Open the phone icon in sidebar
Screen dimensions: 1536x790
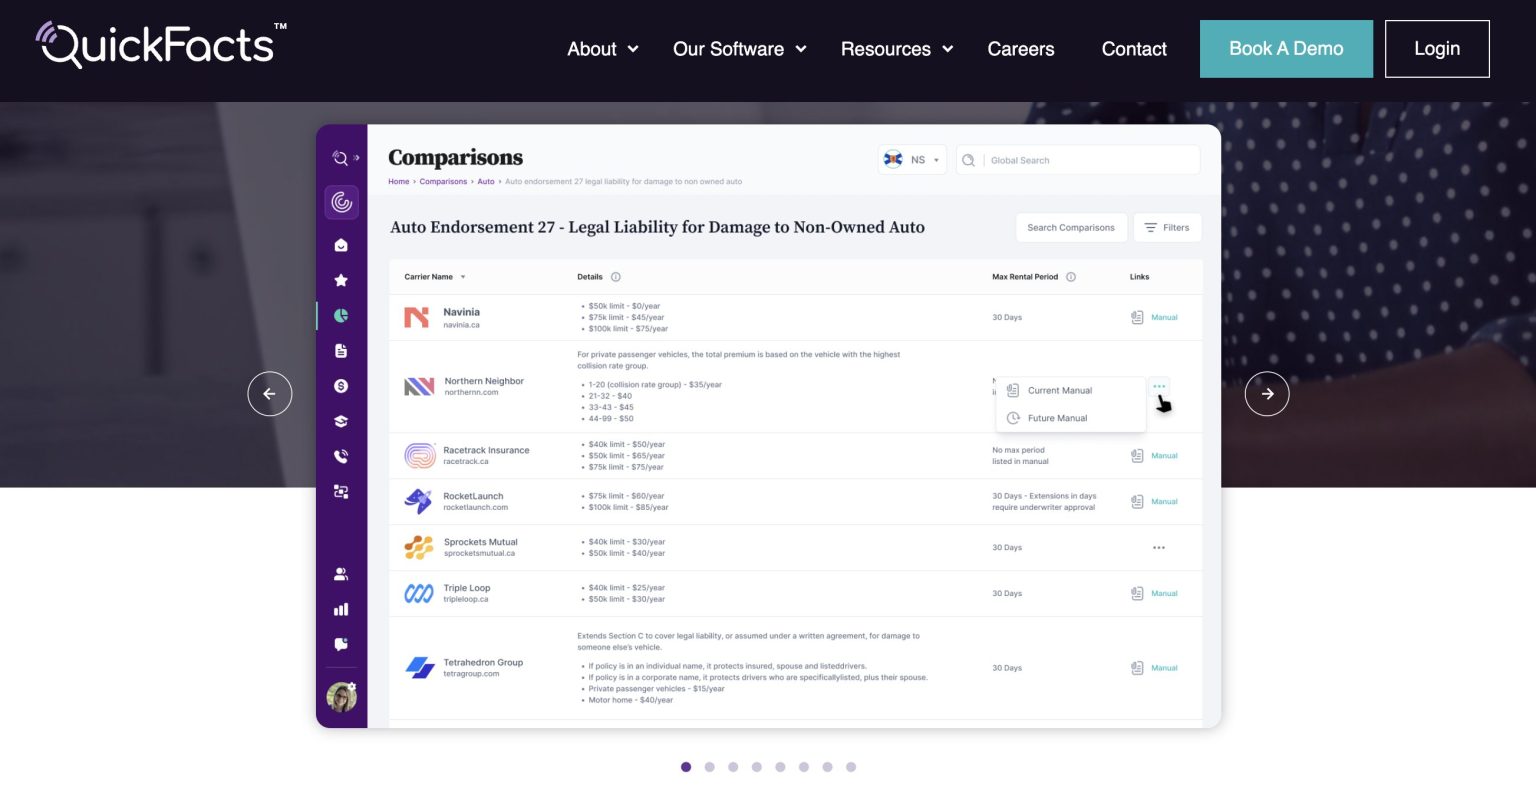coord(341,456)
